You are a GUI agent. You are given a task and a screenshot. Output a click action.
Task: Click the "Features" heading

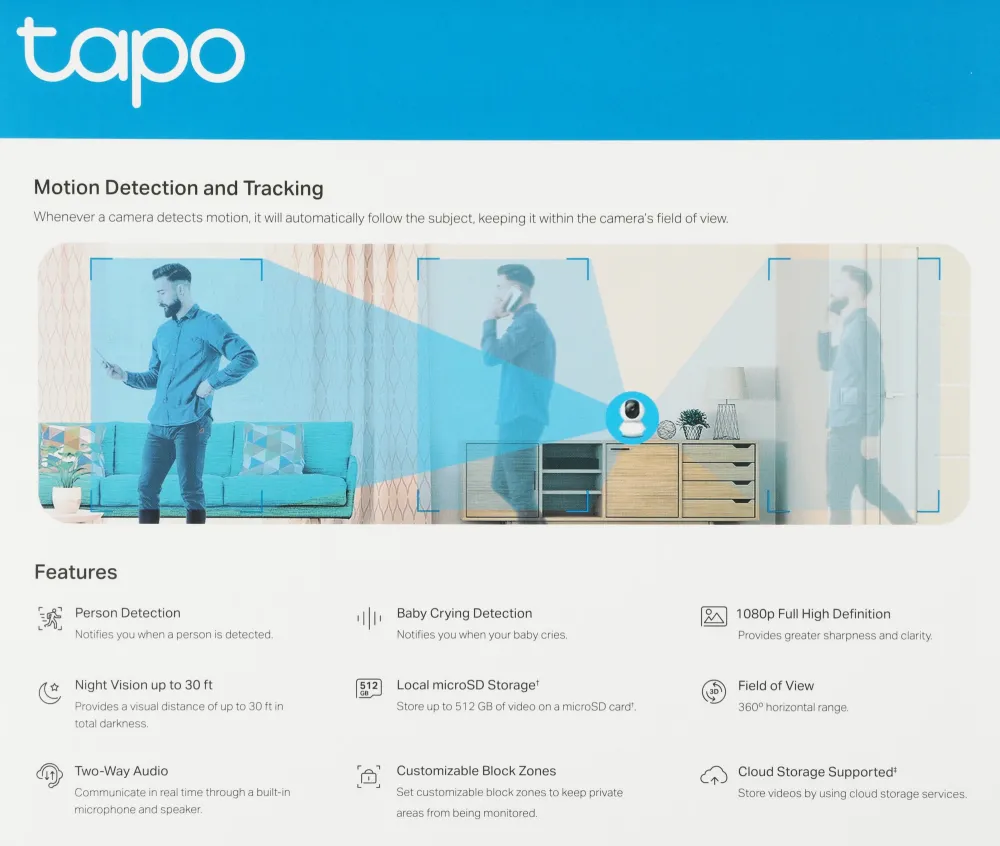[76, 572]
